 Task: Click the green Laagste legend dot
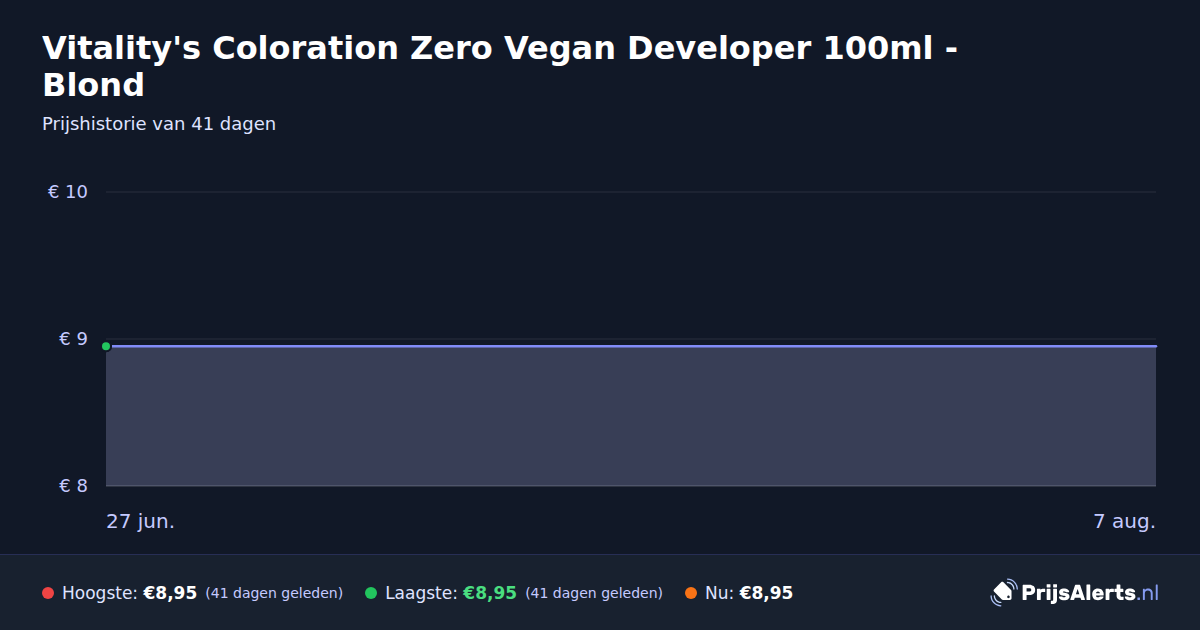coord(371,593)
